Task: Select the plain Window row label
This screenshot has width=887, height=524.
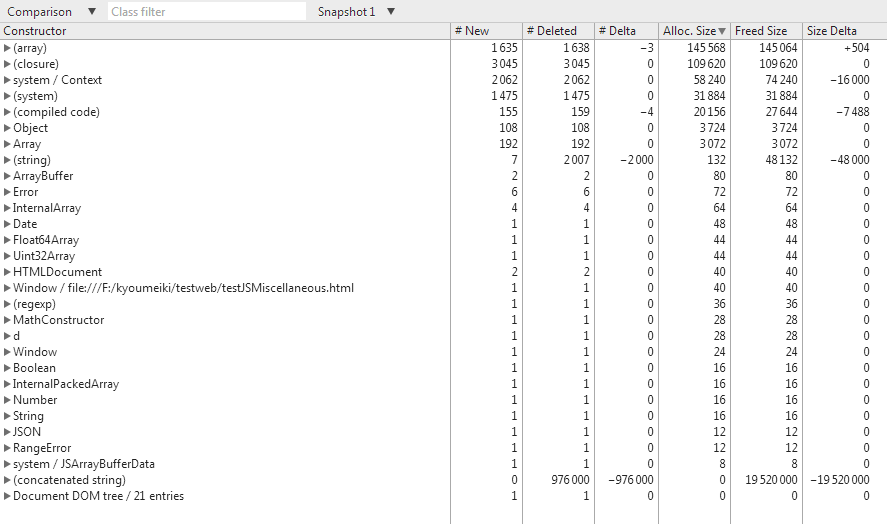Action: (35, 352)
